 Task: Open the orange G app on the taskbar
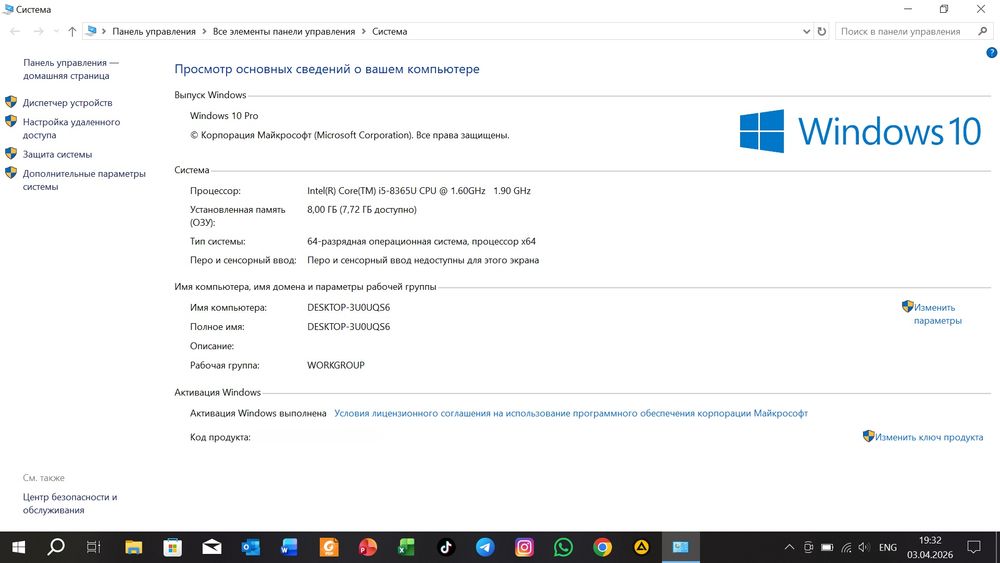point(329,547)
